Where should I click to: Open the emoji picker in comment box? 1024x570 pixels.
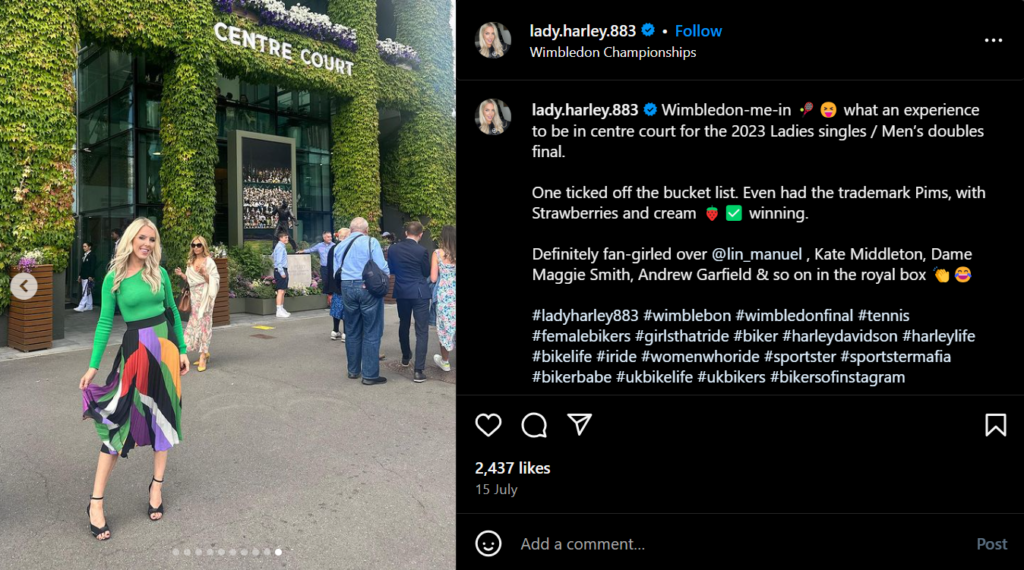[x=488, y=543]
